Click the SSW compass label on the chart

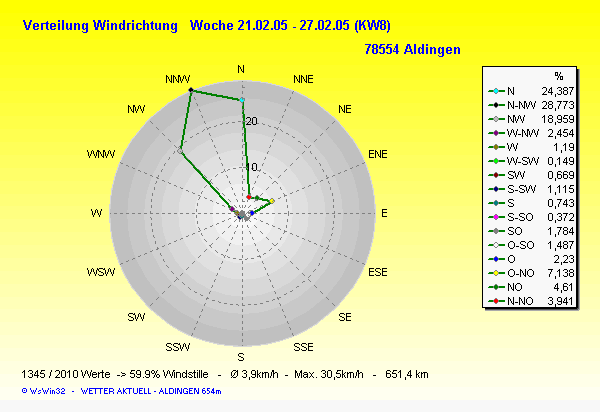click(x=178, y=347)
